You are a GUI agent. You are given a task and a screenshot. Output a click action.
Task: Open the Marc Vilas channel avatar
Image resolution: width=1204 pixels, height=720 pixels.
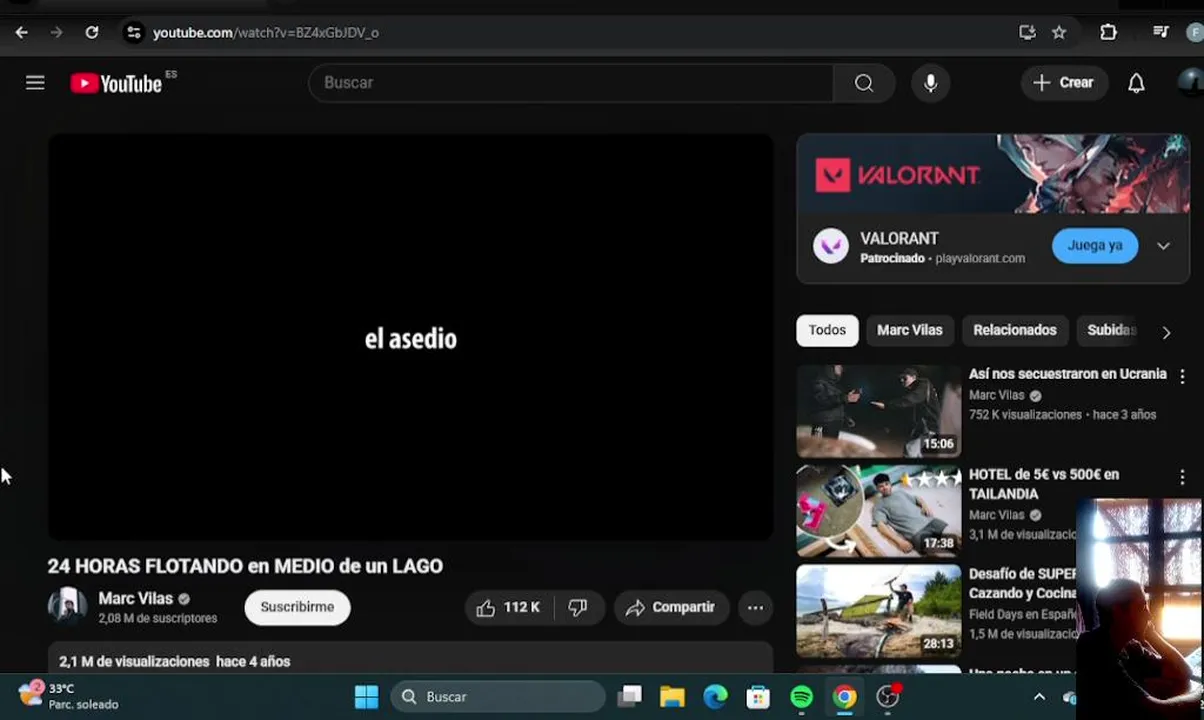67,606
